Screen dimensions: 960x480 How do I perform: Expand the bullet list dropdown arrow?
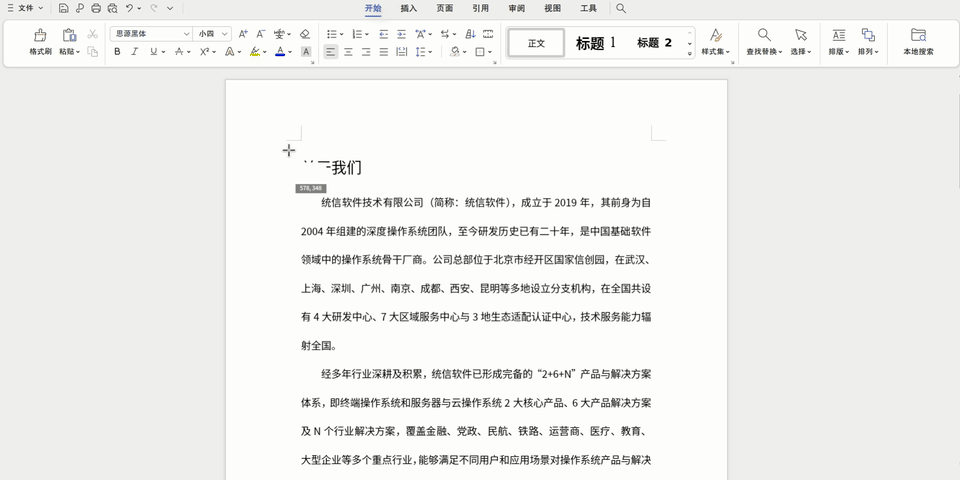click(342, 35)
